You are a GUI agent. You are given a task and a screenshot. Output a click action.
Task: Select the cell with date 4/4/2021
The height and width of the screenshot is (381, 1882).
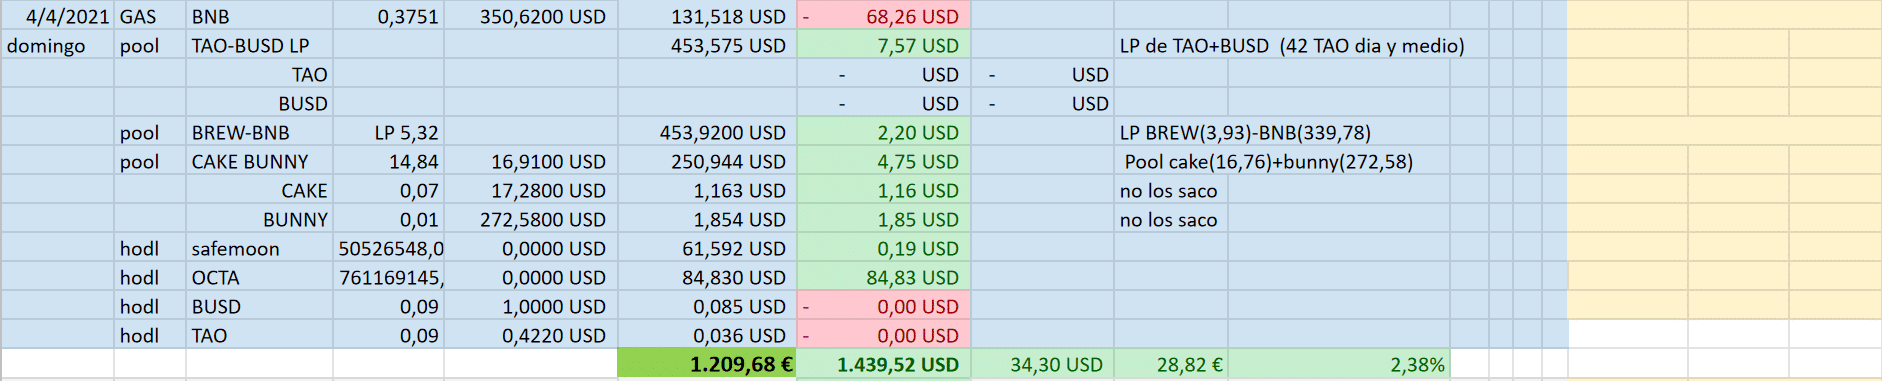(x=58, y=16)
